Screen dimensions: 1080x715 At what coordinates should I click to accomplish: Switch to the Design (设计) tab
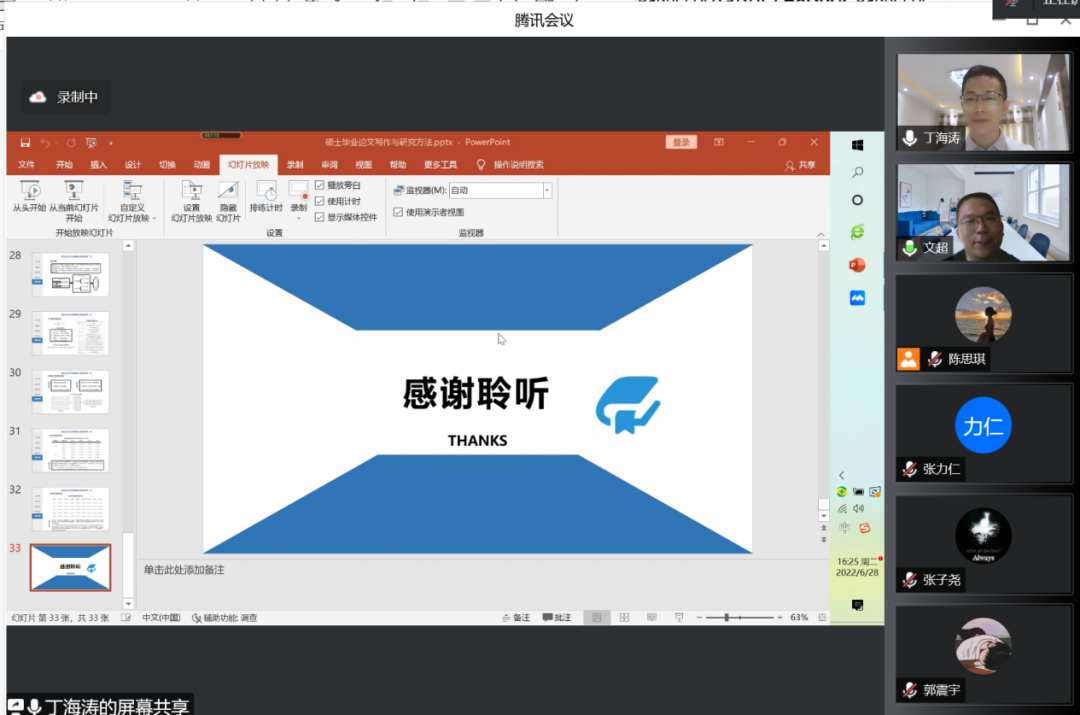[133, 165]
